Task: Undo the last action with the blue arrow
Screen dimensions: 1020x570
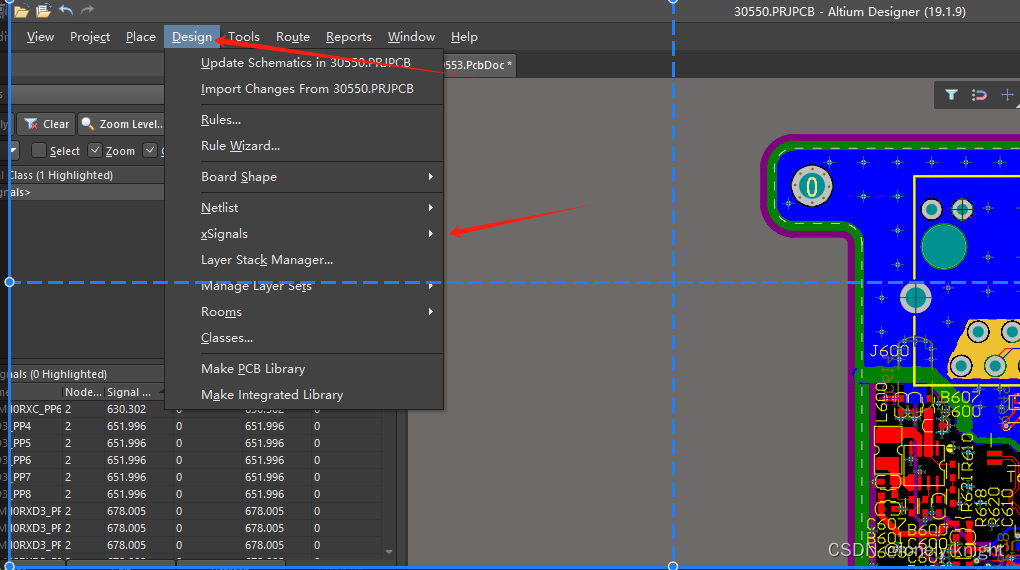Action: [x=66, y=10]
